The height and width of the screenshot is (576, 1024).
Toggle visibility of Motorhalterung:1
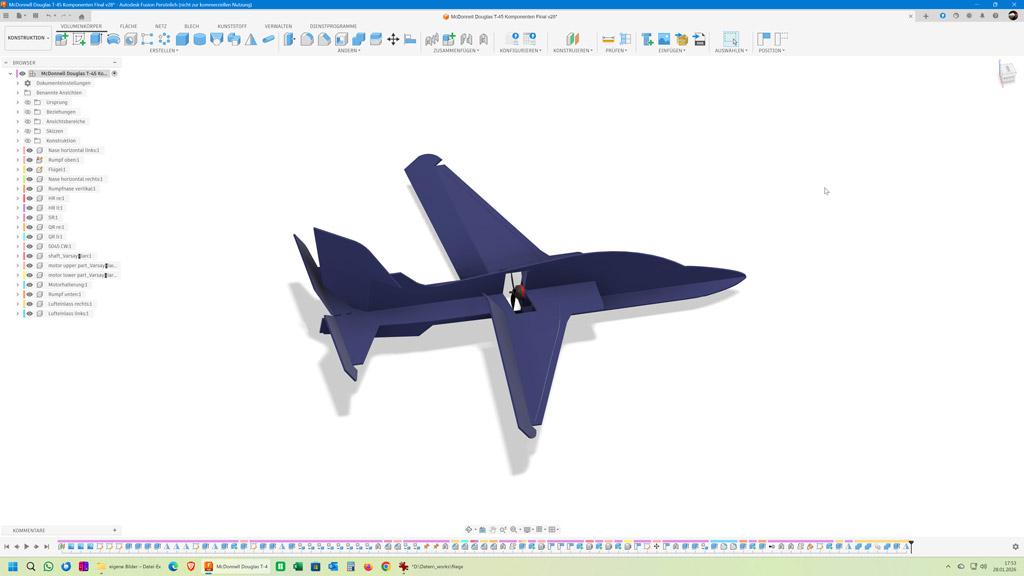pos(29,285)
